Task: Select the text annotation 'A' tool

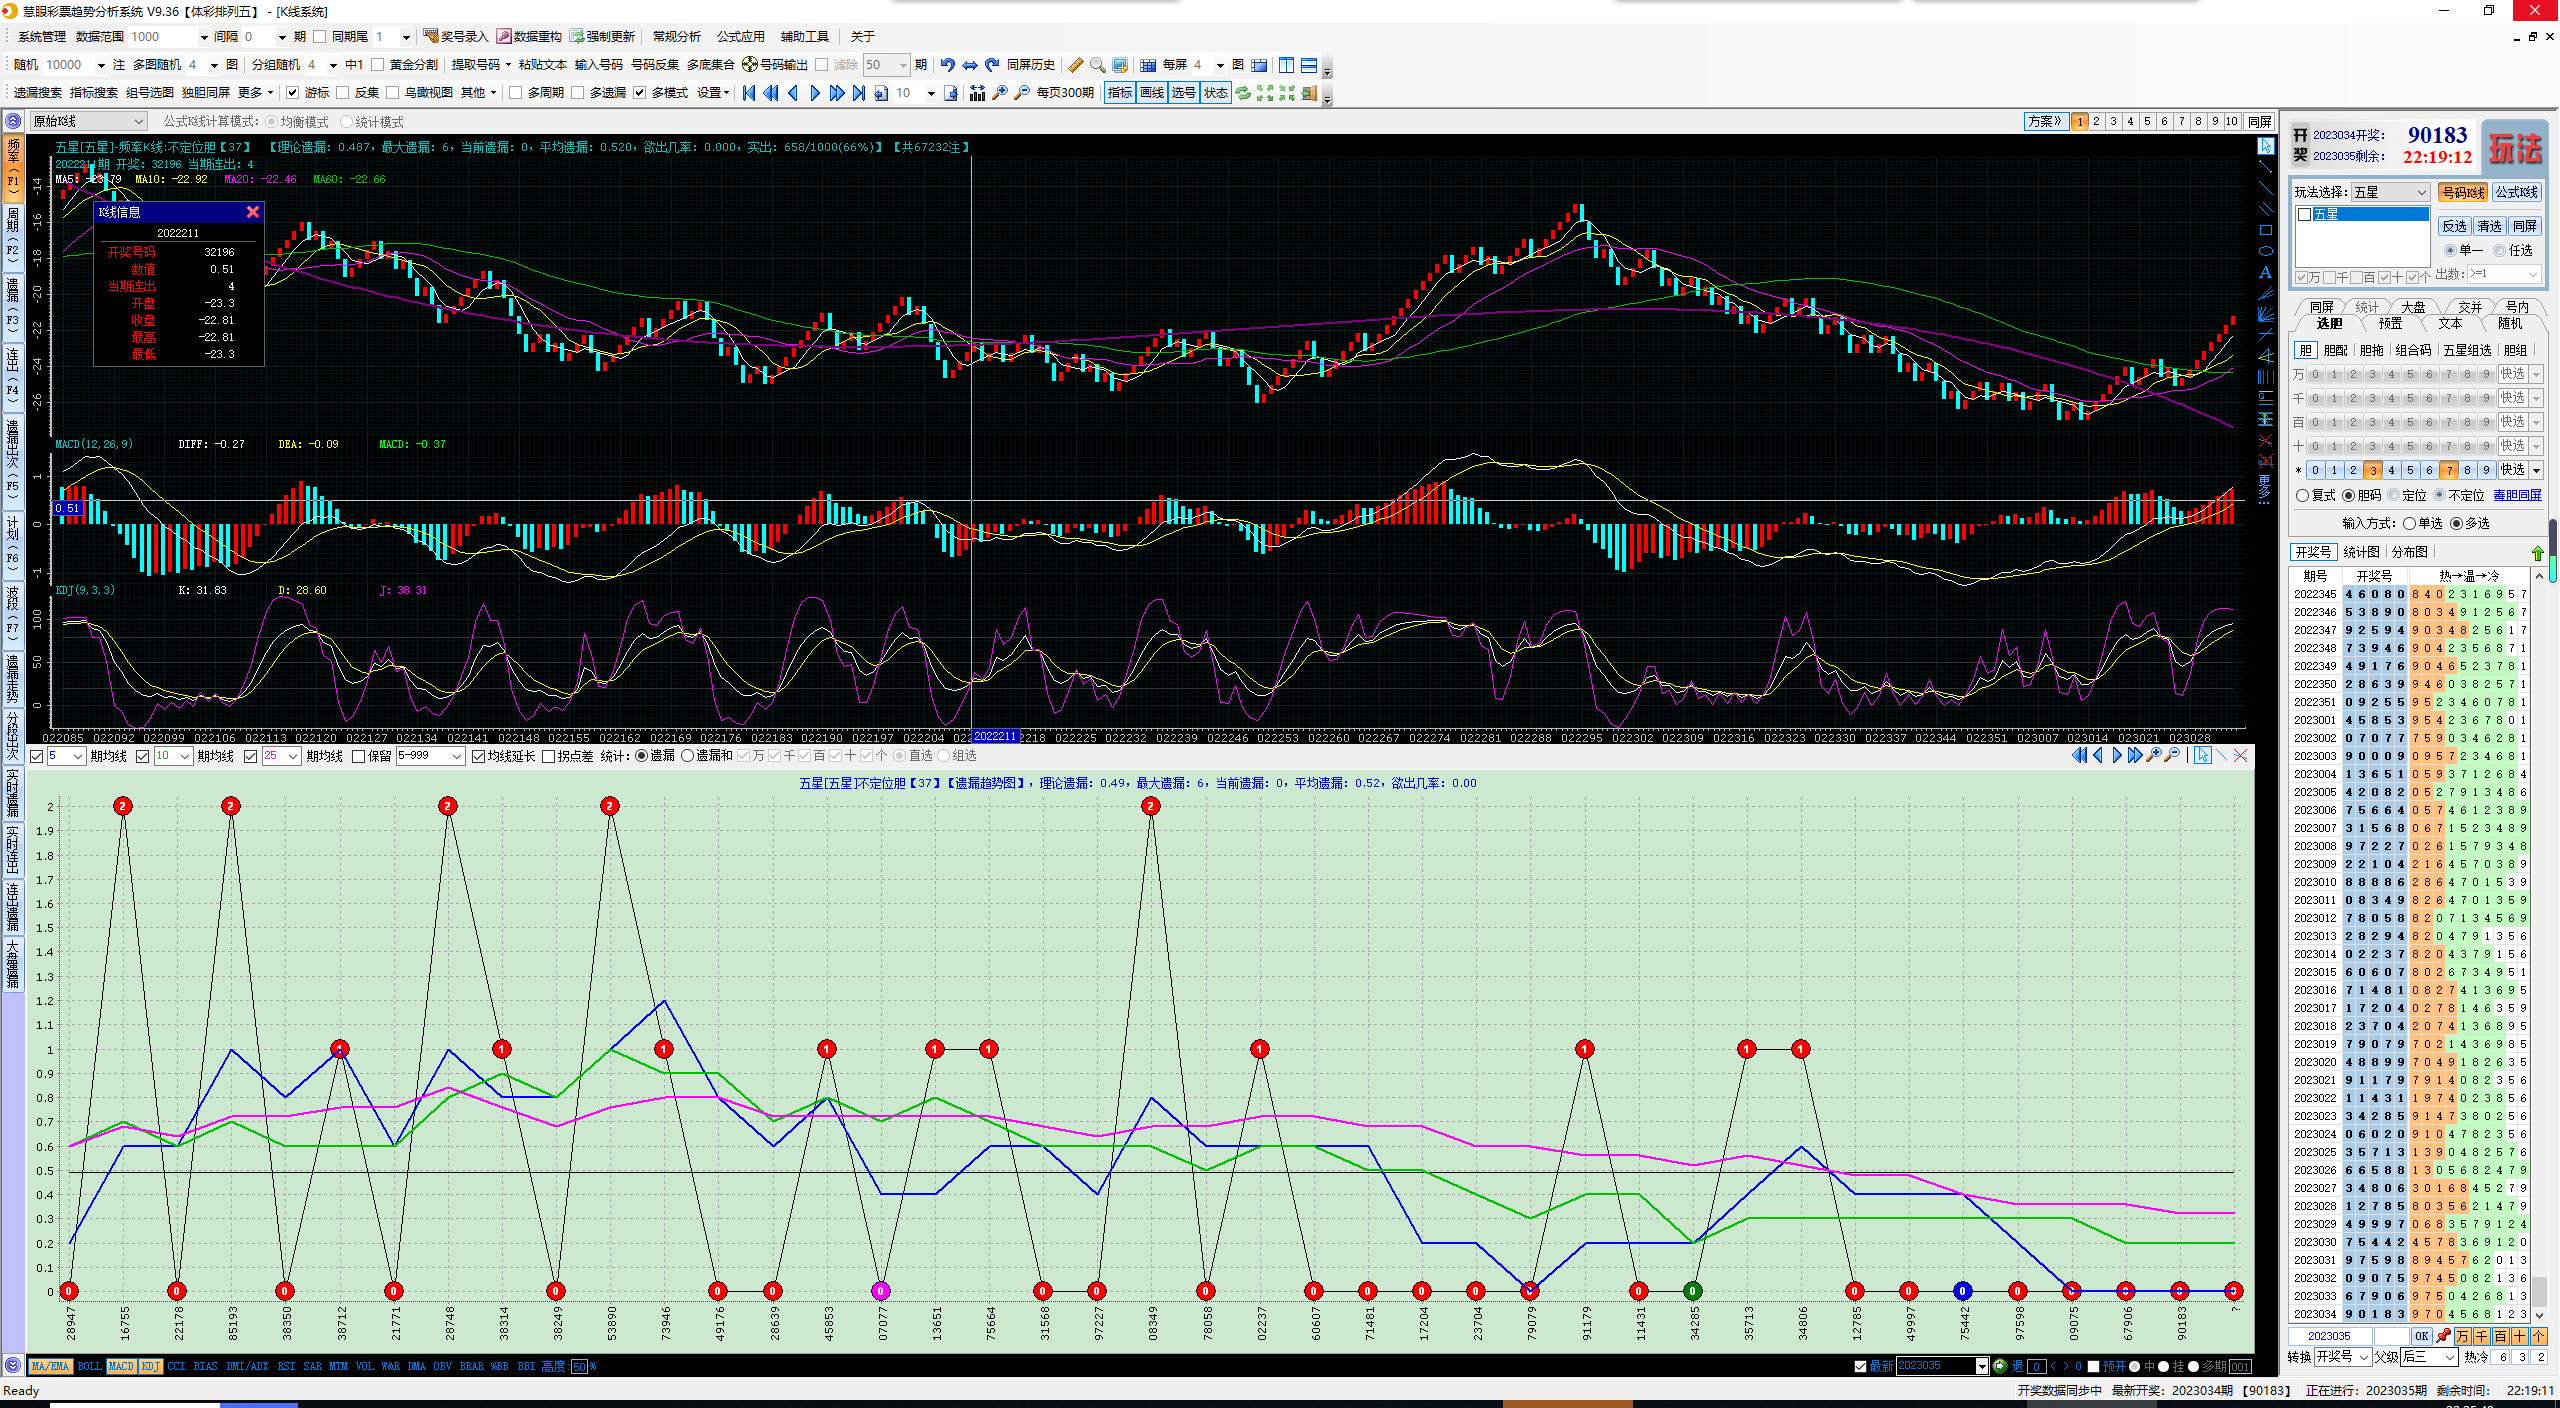Action: (x=2266, y=272)
